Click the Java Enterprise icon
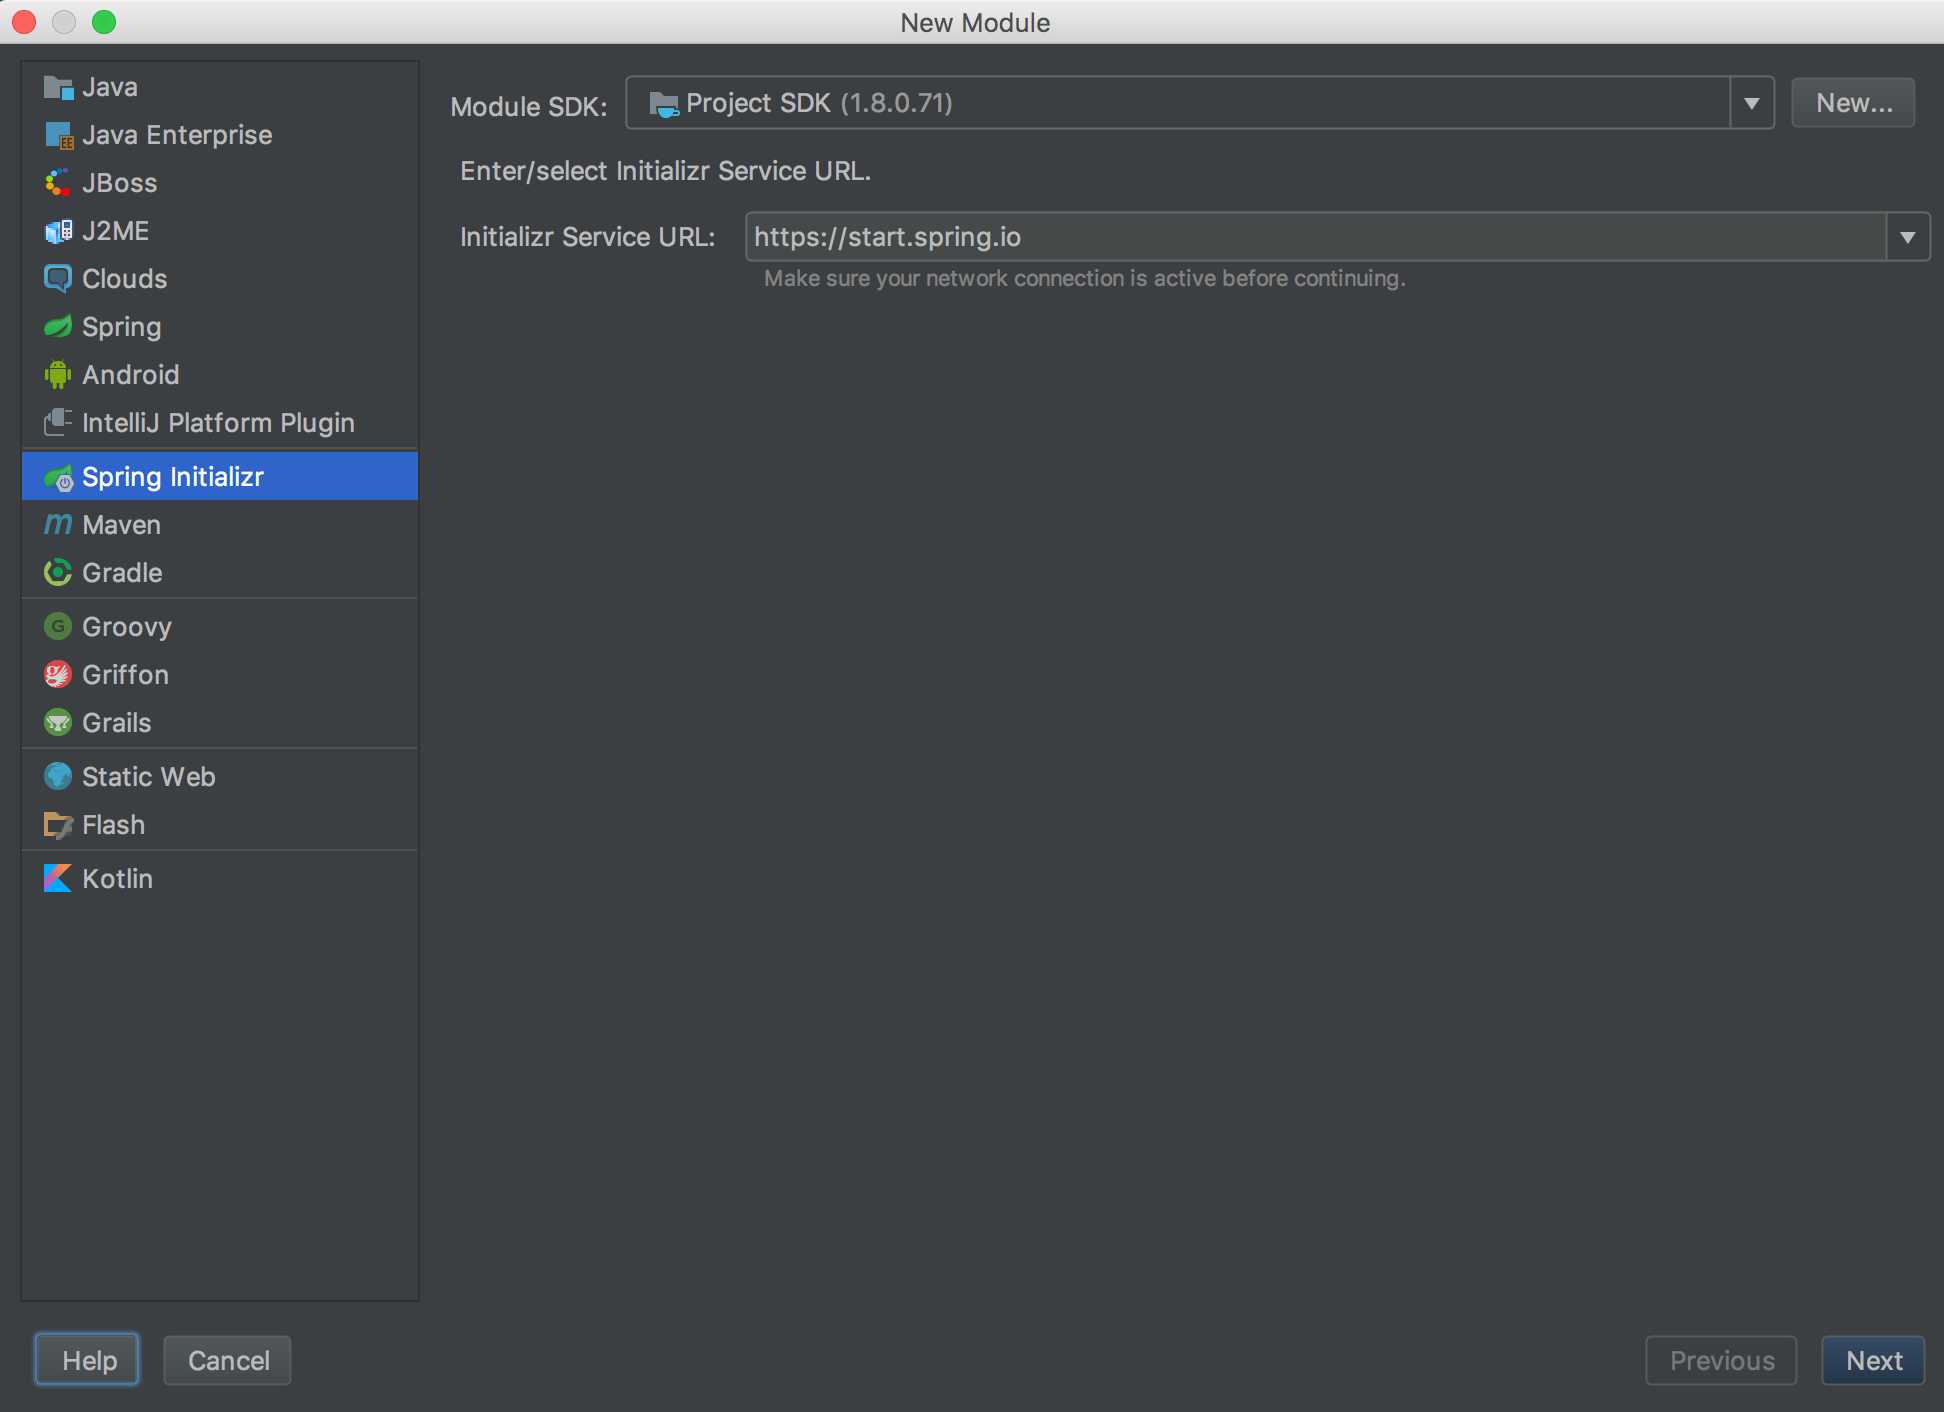1944x1412 pixels. (x=58, y=135)
